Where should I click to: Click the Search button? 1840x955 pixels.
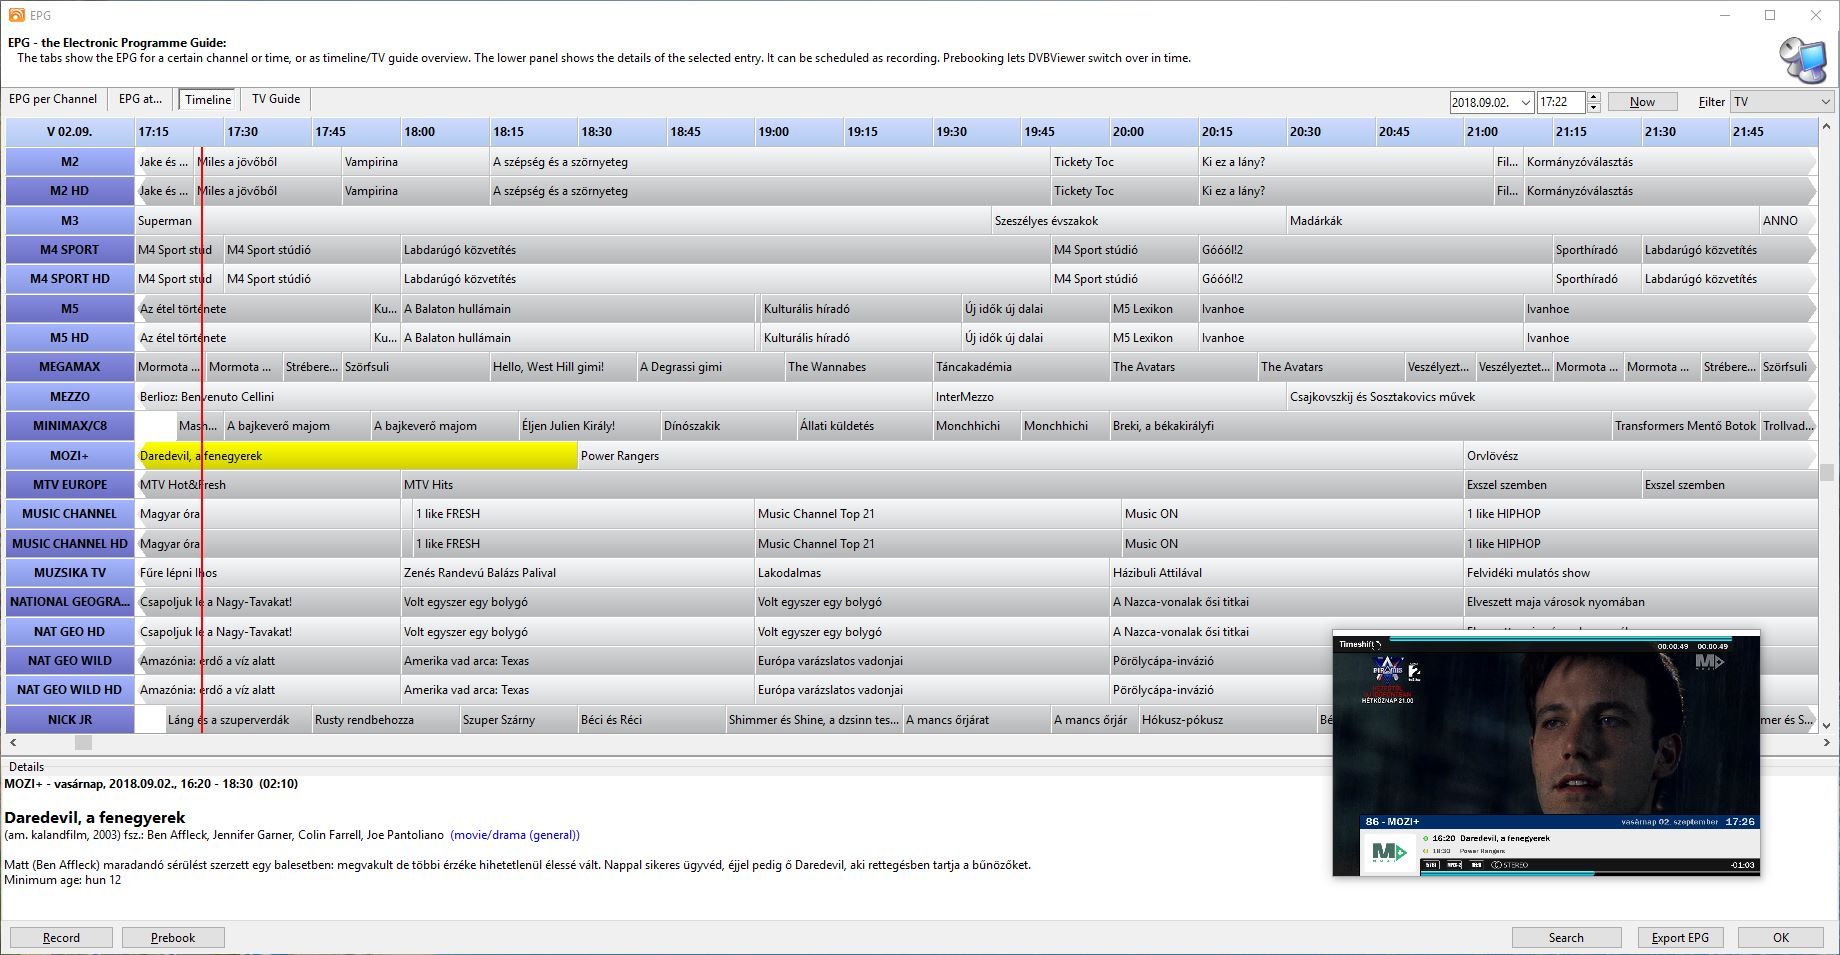(x=1566, y=938)
